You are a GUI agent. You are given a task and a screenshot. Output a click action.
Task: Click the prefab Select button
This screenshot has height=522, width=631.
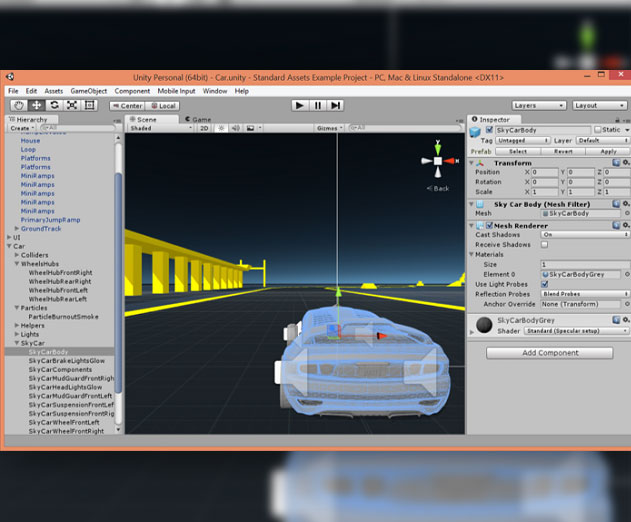click(518, 151)
